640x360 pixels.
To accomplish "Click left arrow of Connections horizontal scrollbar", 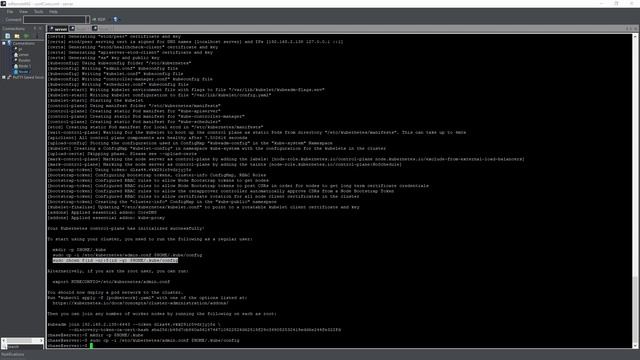I will (x=4, y=340).
